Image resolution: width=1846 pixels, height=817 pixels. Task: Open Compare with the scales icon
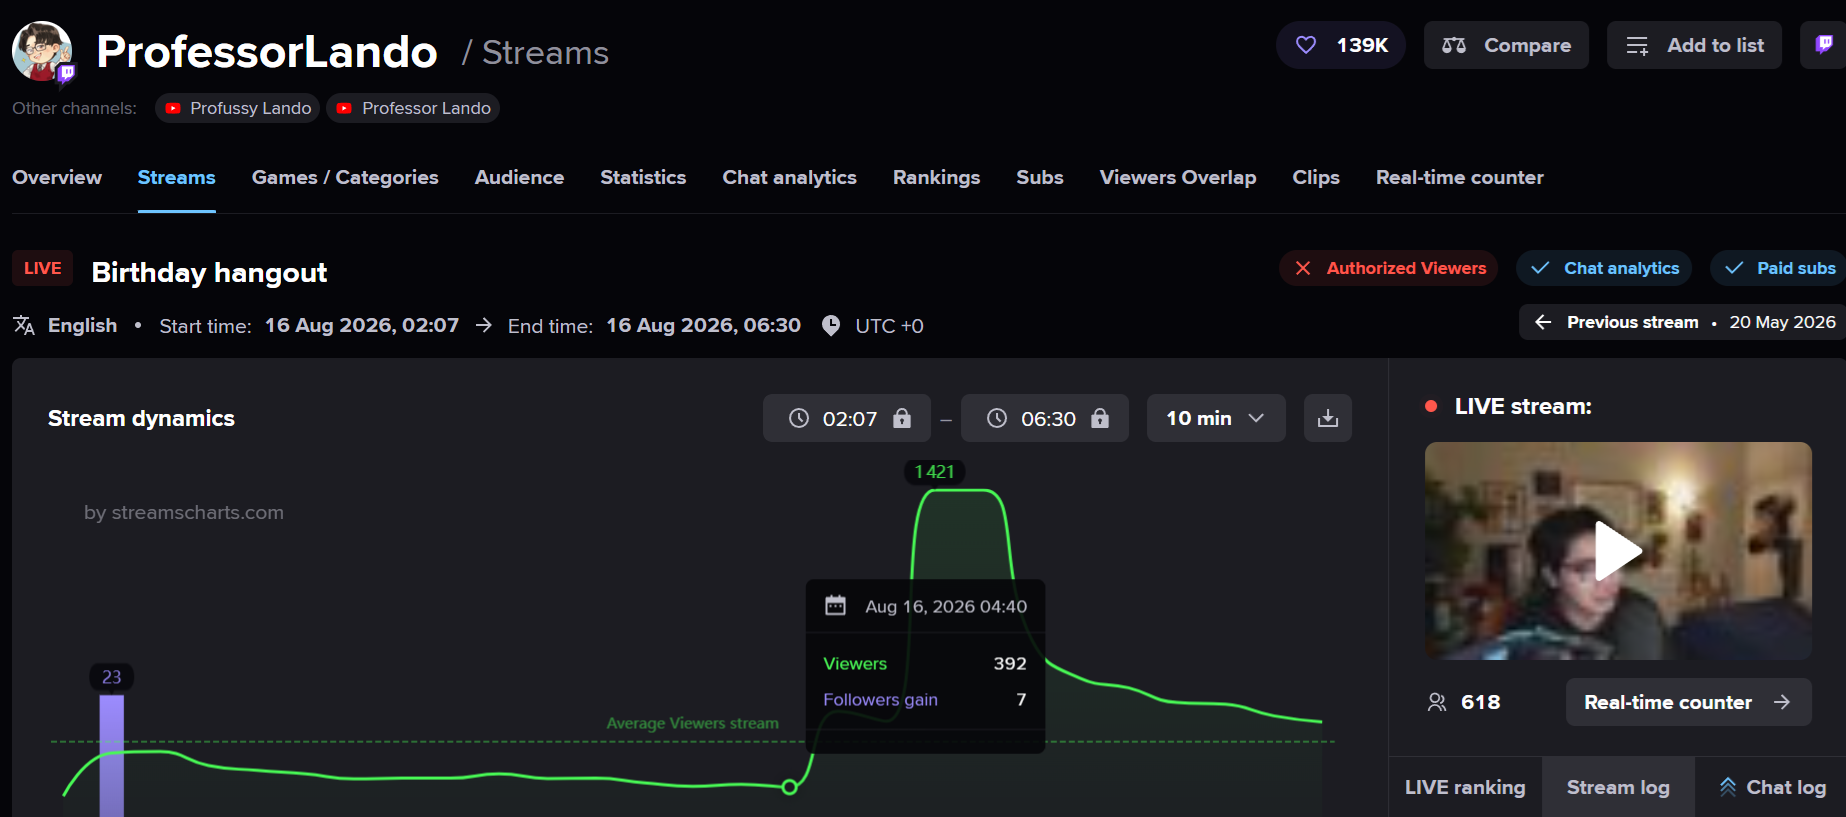(1506, 45)
